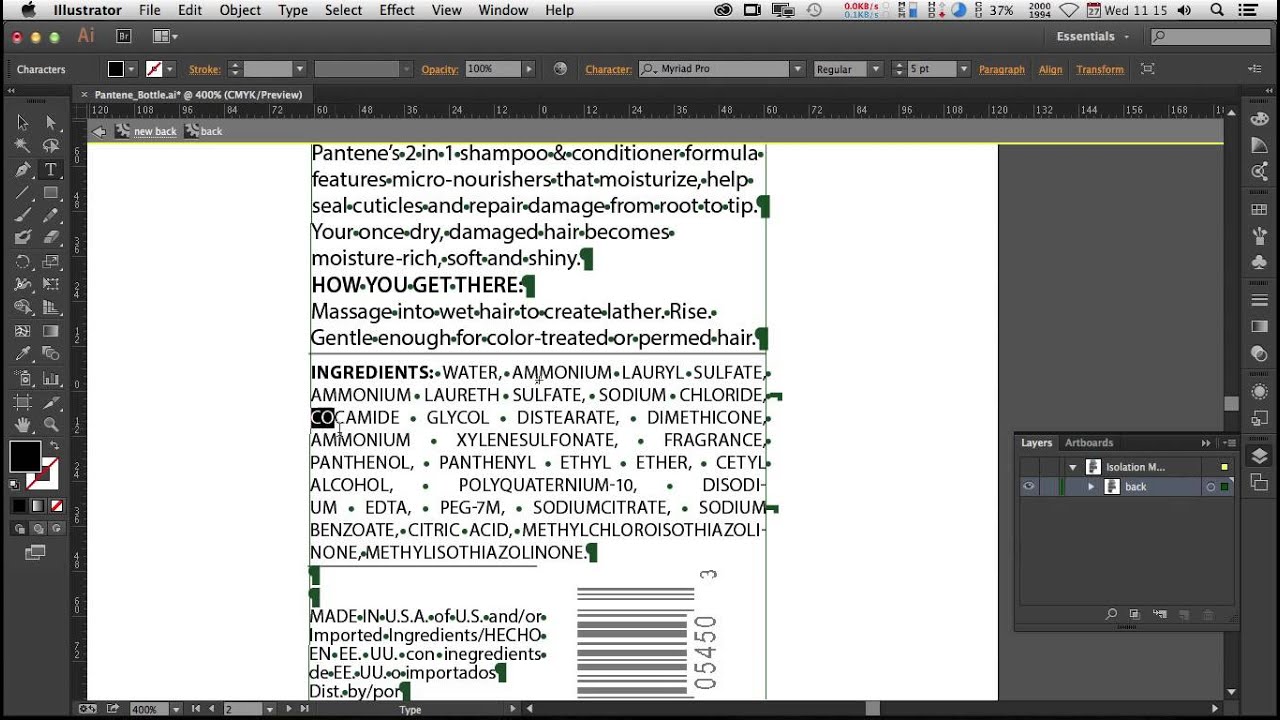Select the Eraser tool

point(50,238)
